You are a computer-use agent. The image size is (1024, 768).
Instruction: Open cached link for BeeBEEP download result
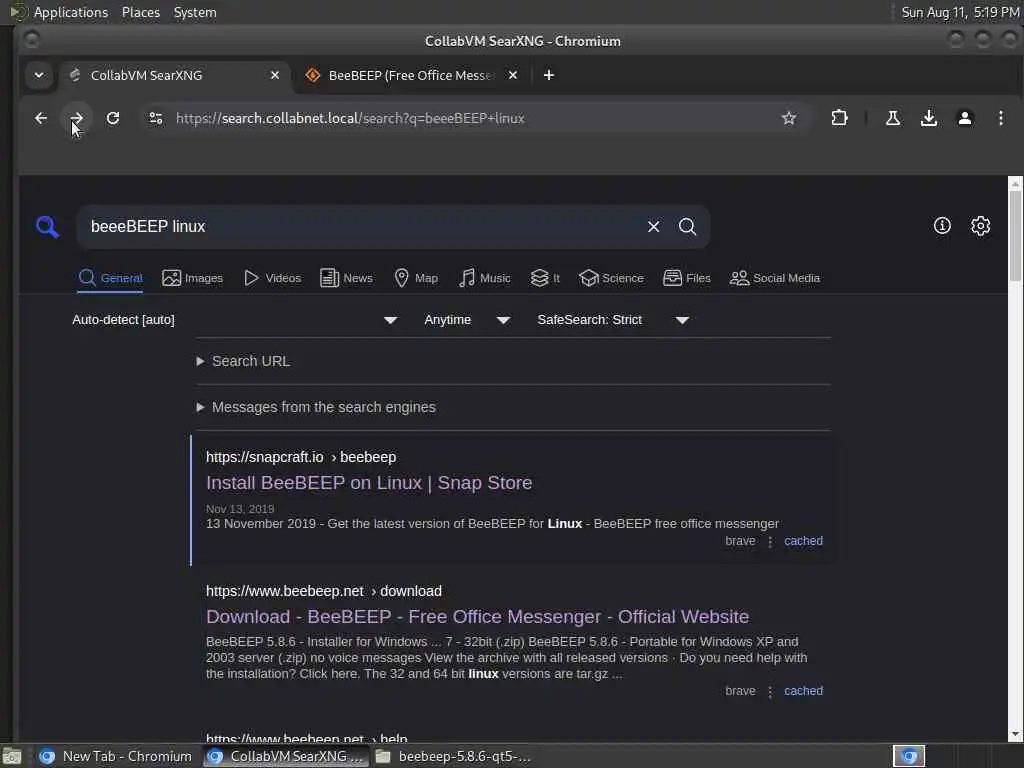click(x=803, y=691)
